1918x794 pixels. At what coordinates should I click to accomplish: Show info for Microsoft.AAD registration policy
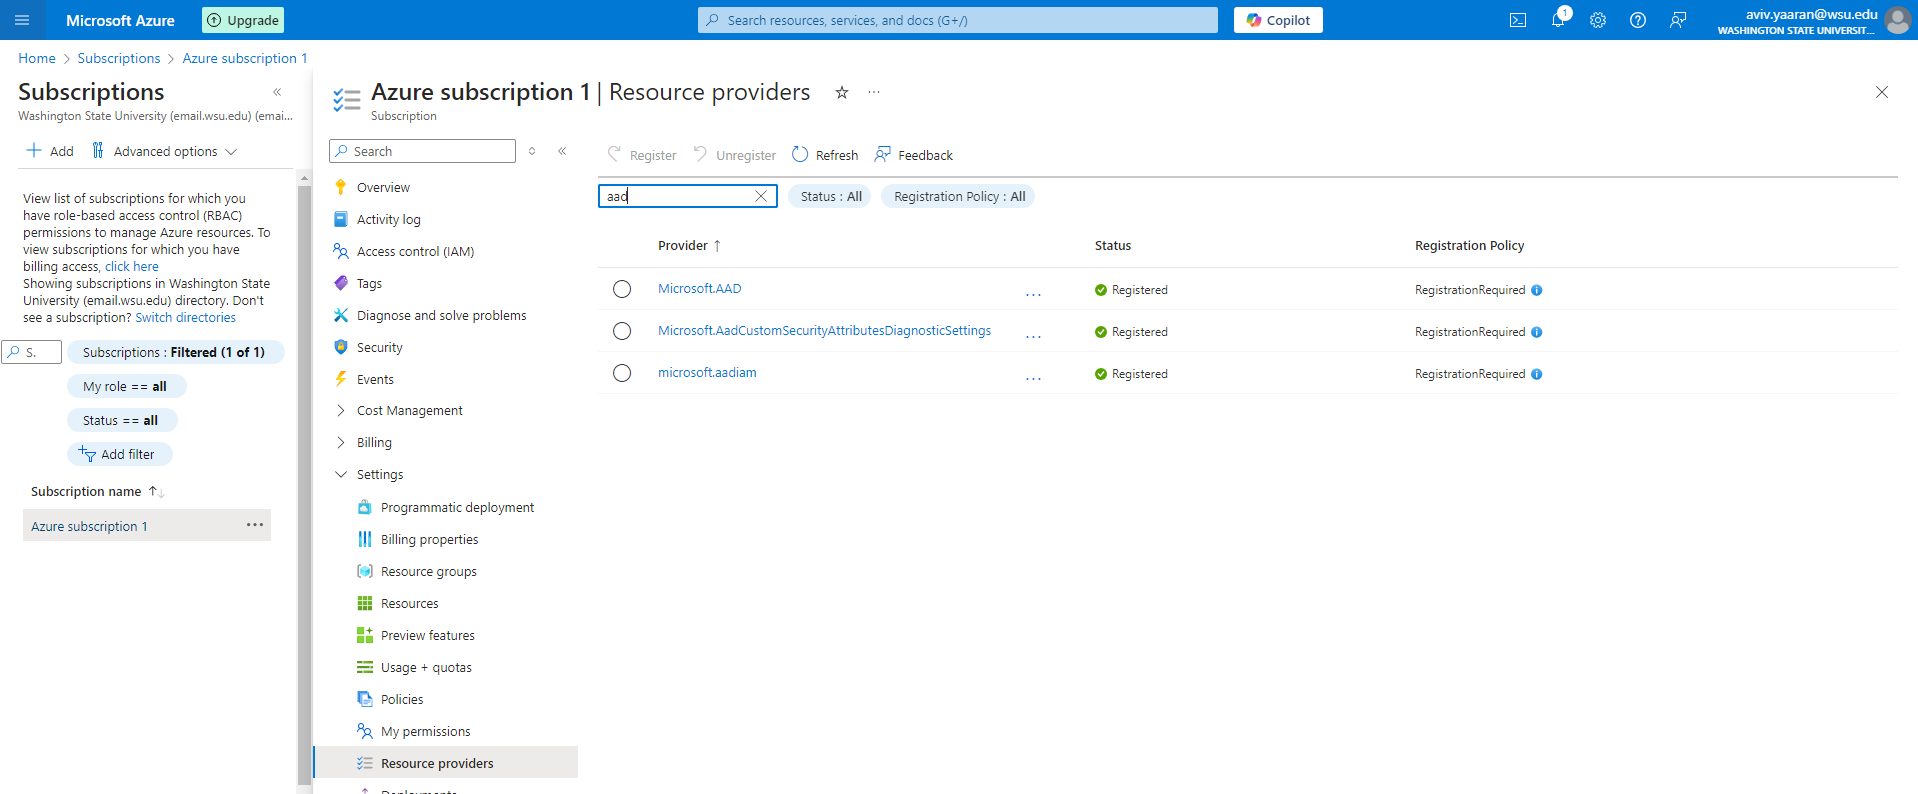click(1537, 290)
